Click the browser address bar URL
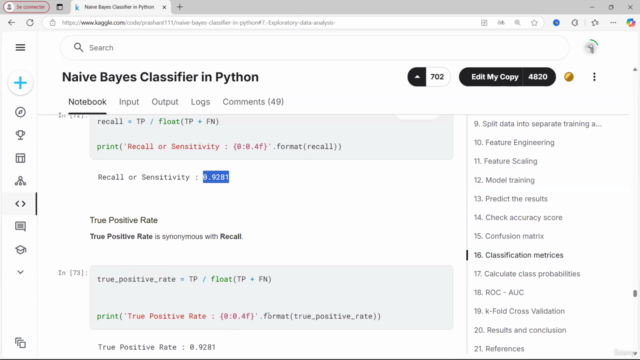The height and width of the screenshot is (360, 640). click(198, 23)
